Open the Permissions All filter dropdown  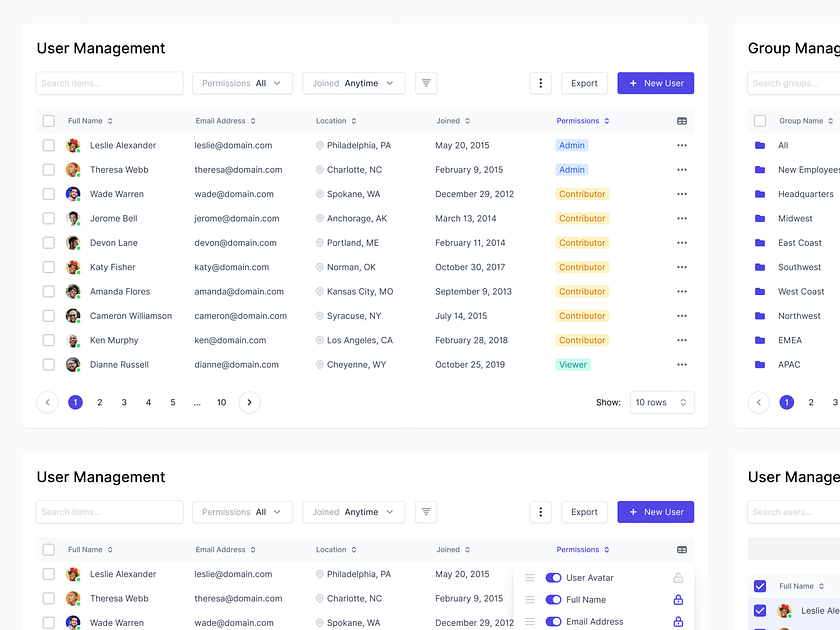click(242, 83)
